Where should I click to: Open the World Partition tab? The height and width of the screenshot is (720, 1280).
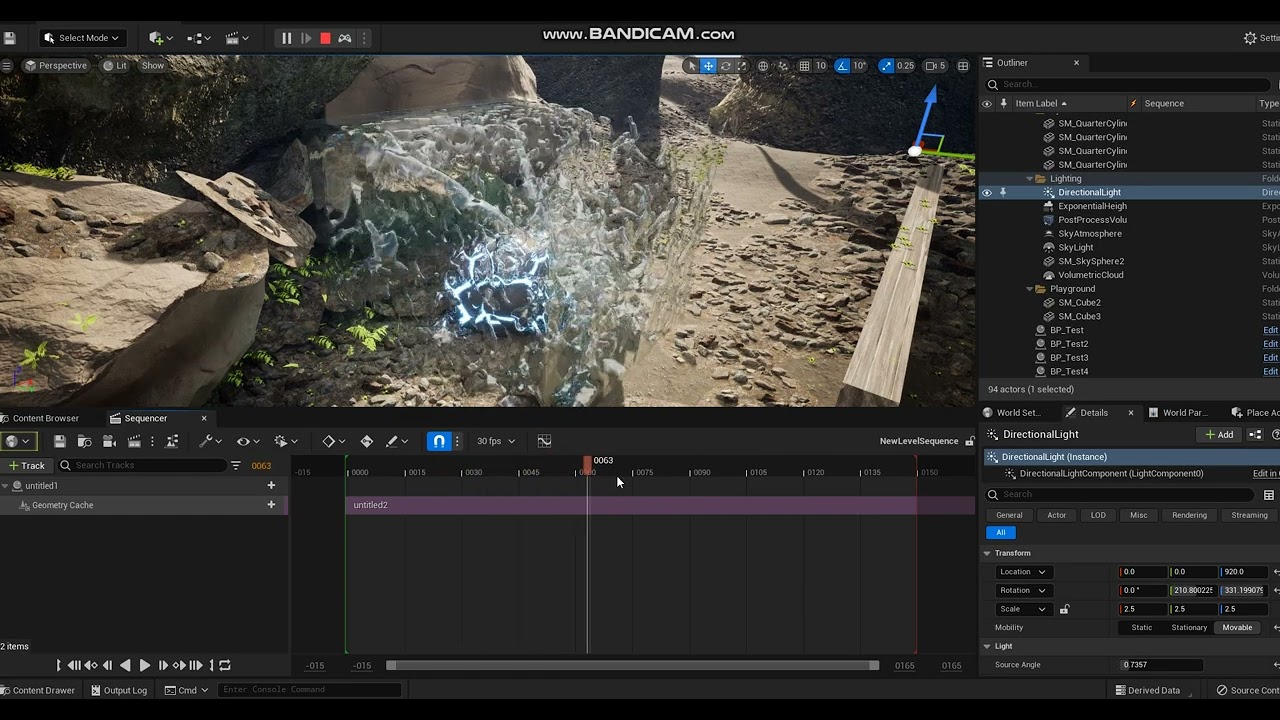1179,413
